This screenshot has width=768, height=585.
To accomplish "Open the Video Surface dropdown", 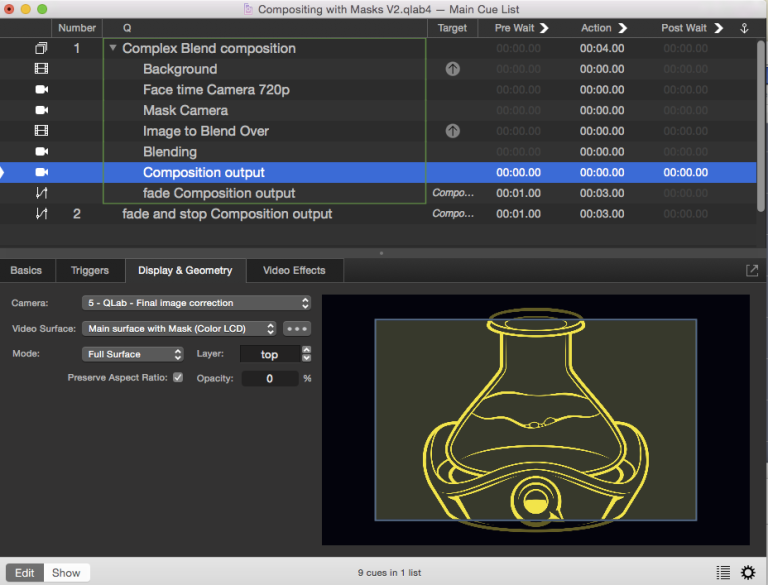I will (x=180, y=328).
